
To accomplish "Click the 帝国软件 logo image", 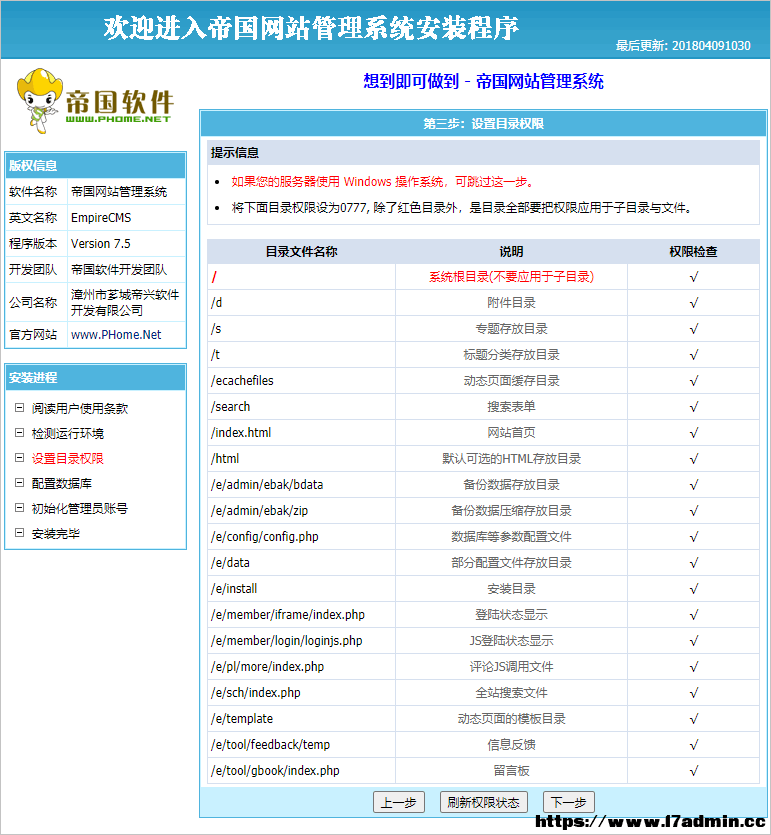I will [x=95, y=101].
